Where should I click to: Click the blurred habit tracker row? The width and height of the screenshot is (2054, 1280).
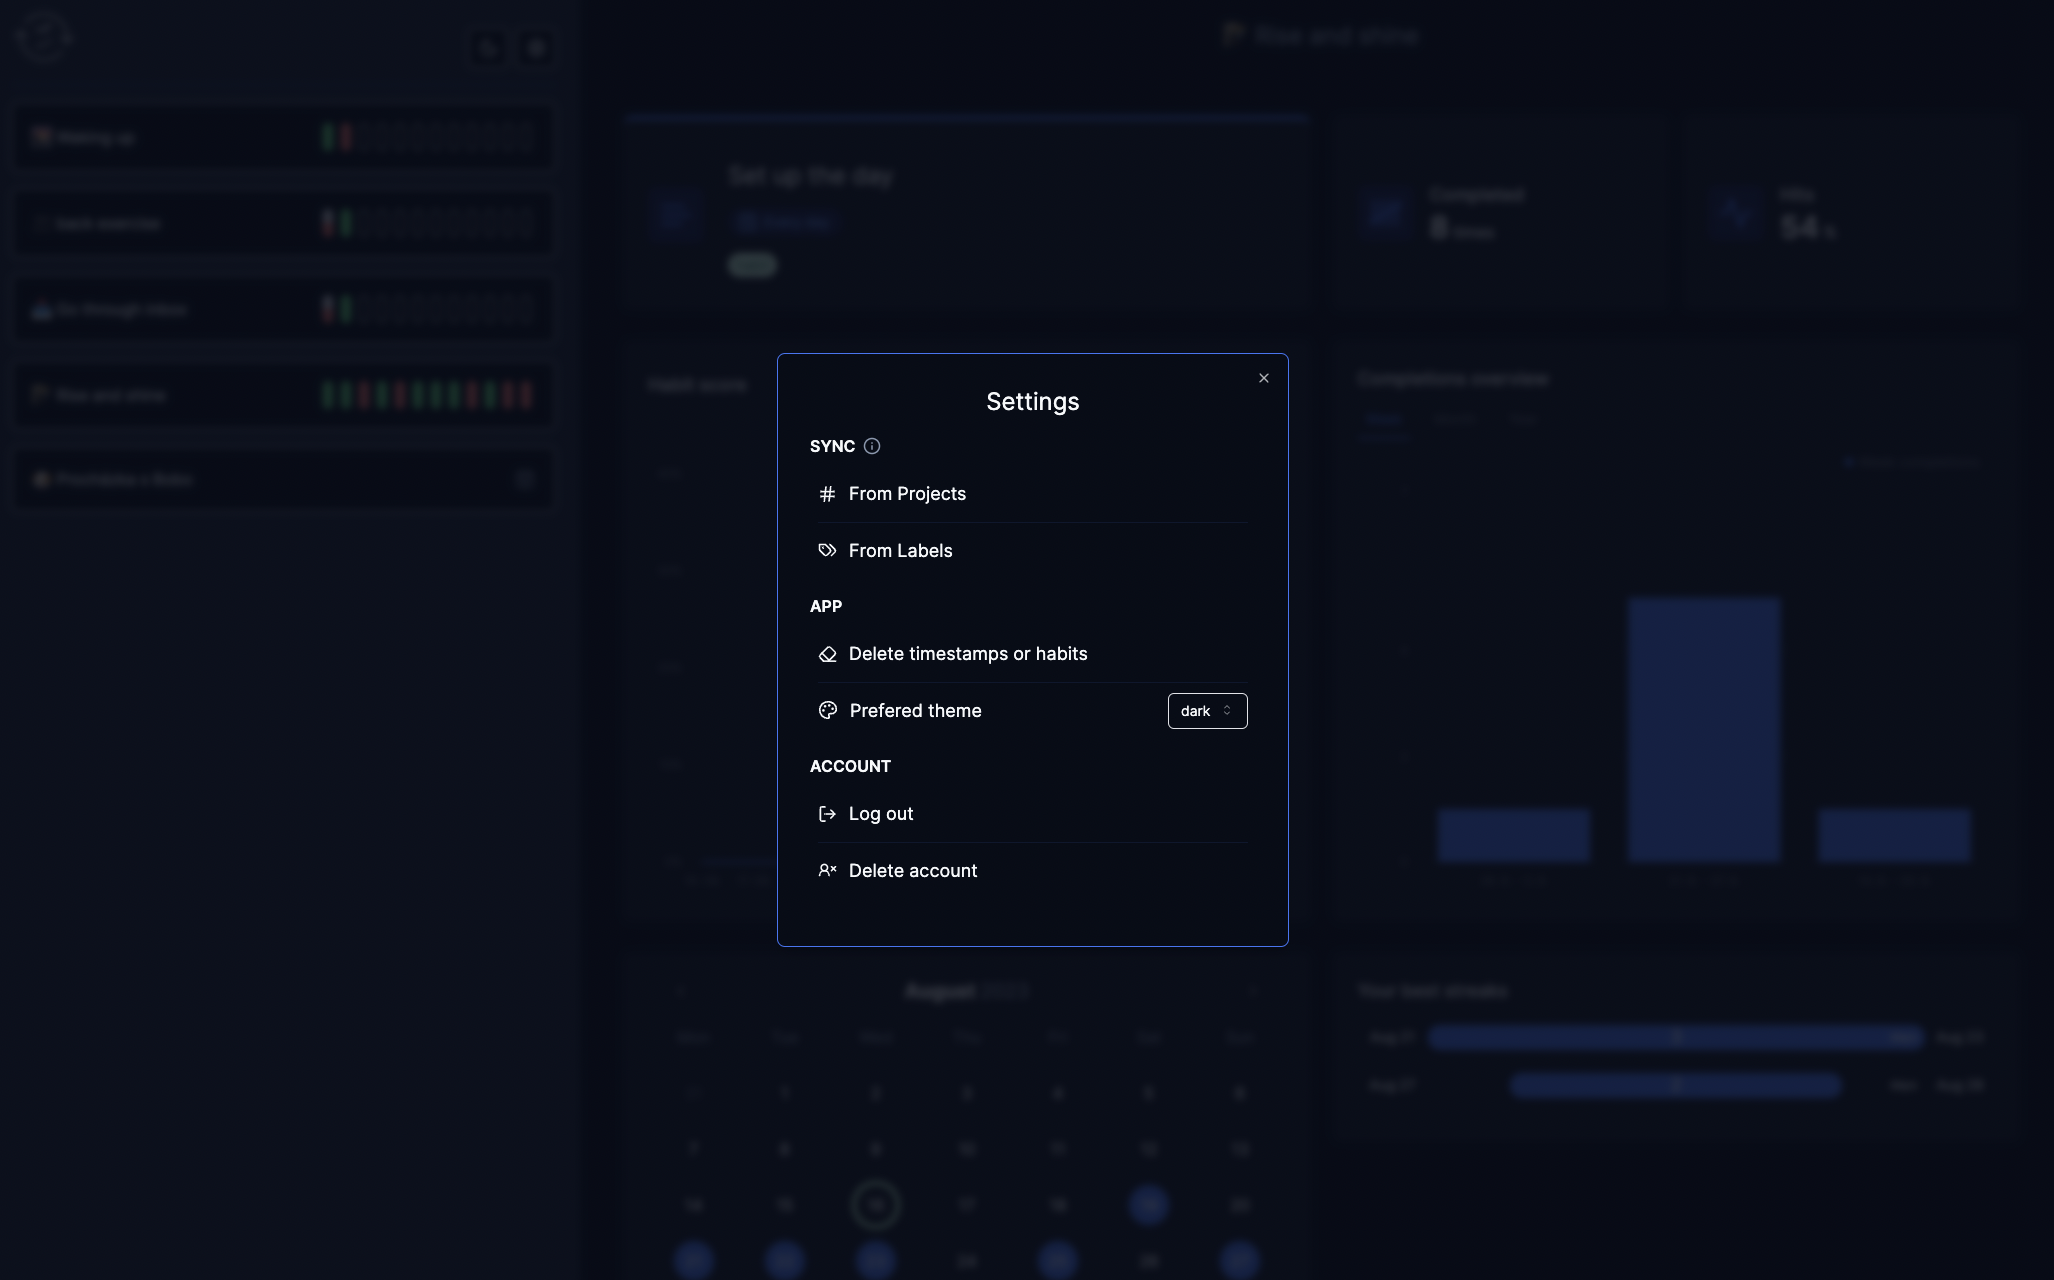tap(283, 394)
